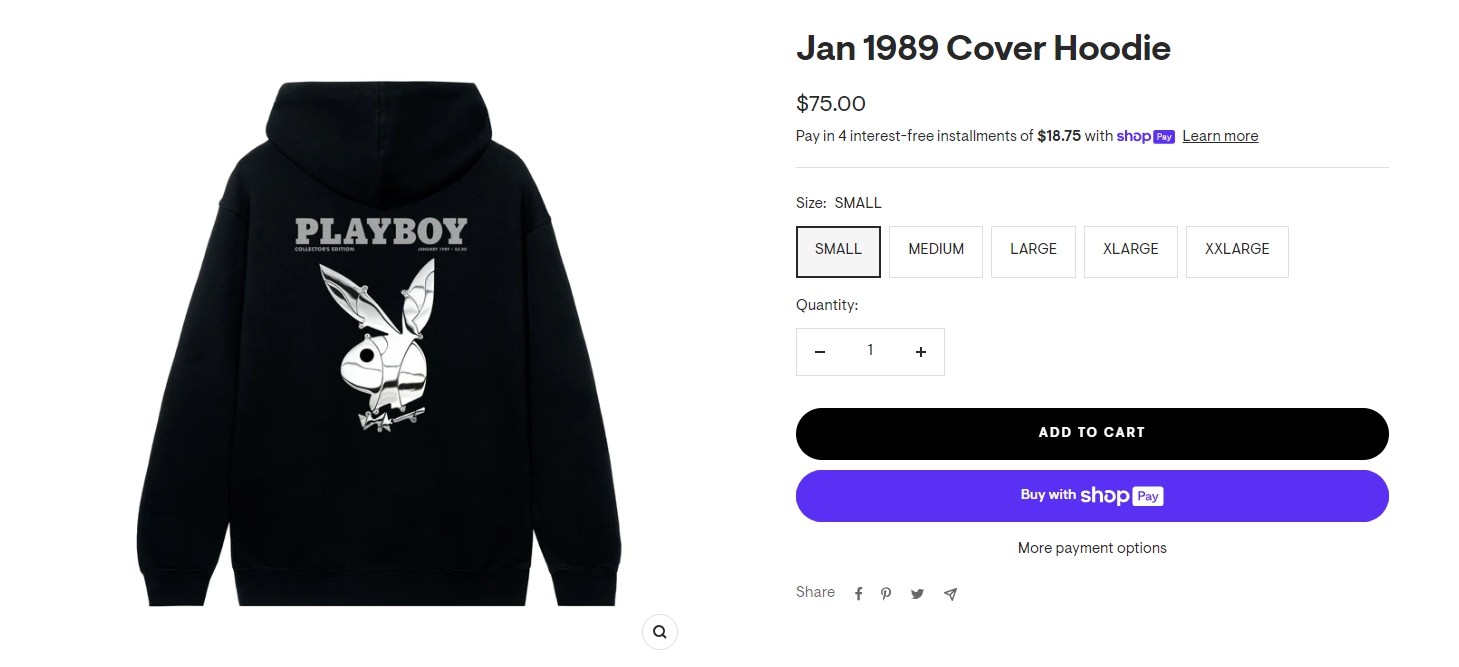Choose the MEDIUM size option
Viewport: 1459px width, 667px height.
pos(936,251)
